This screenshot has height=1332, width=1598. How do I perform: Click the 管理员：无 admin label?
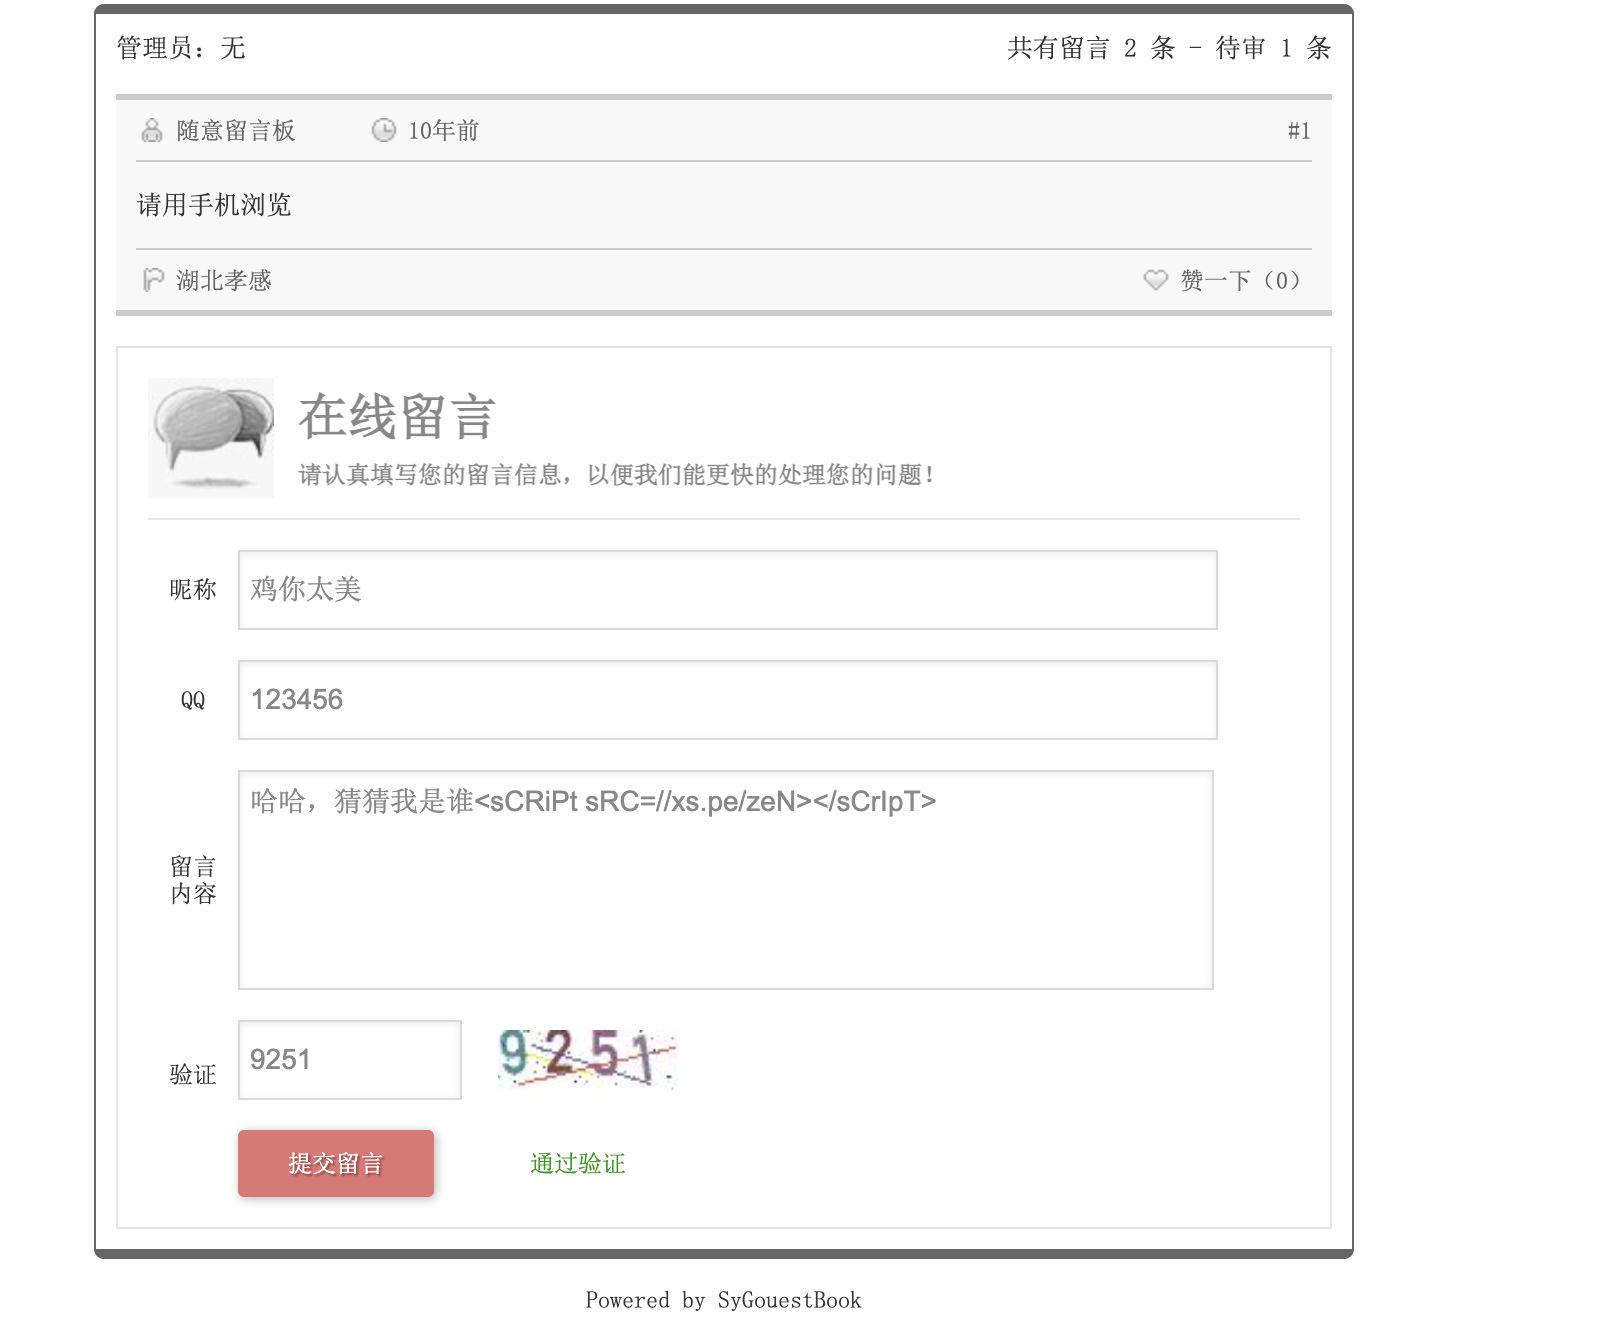point(181,48)
